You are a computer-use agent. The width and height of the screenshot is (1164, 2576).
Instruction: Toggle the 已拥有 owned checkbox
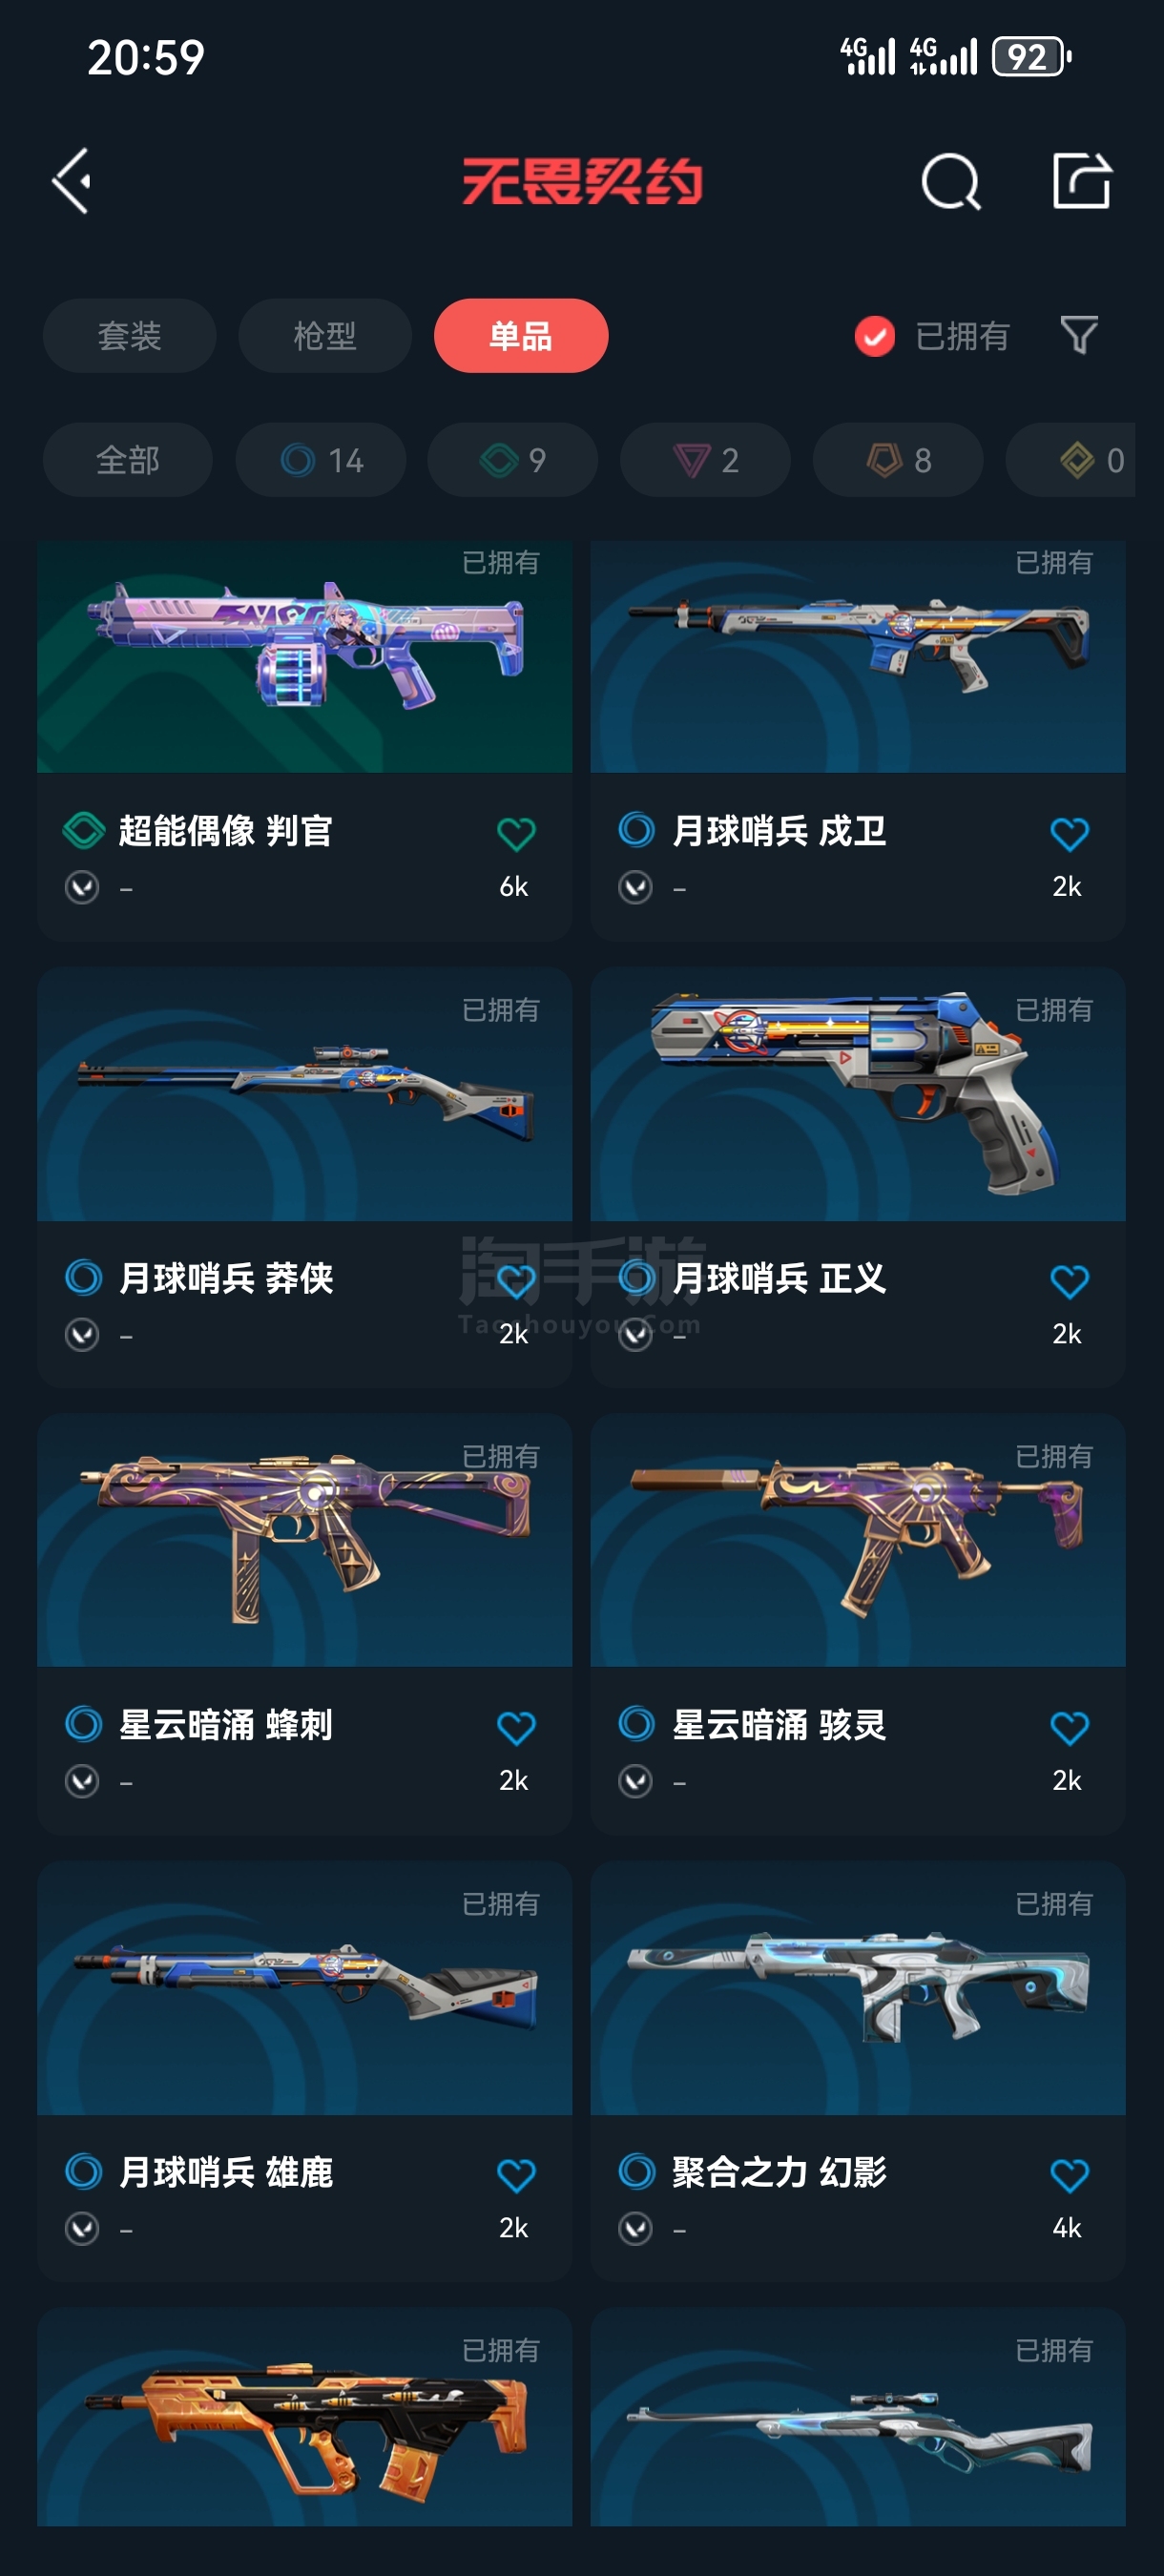click(x=874, y=336)
